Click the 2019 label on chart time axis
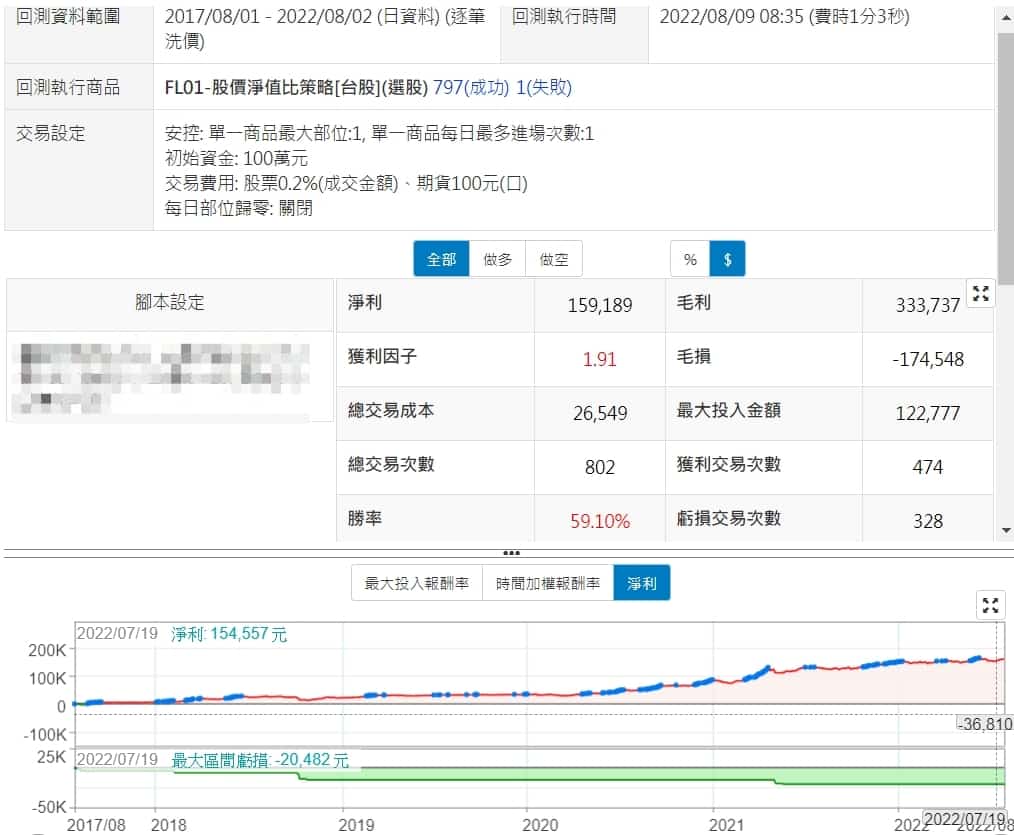 click(356, 824)
